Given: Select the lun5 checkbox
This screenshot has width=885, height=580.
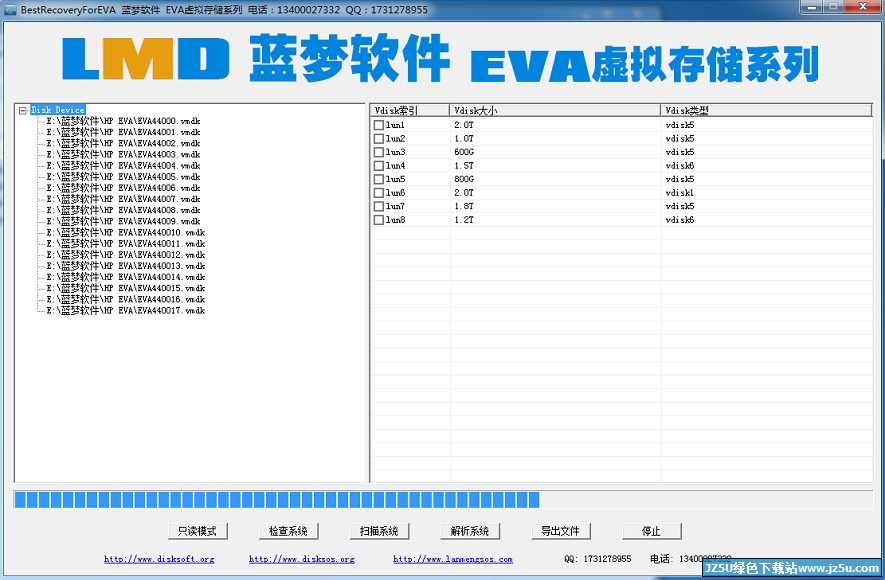Looking at the screenshot, I should (x=379, y=179).
